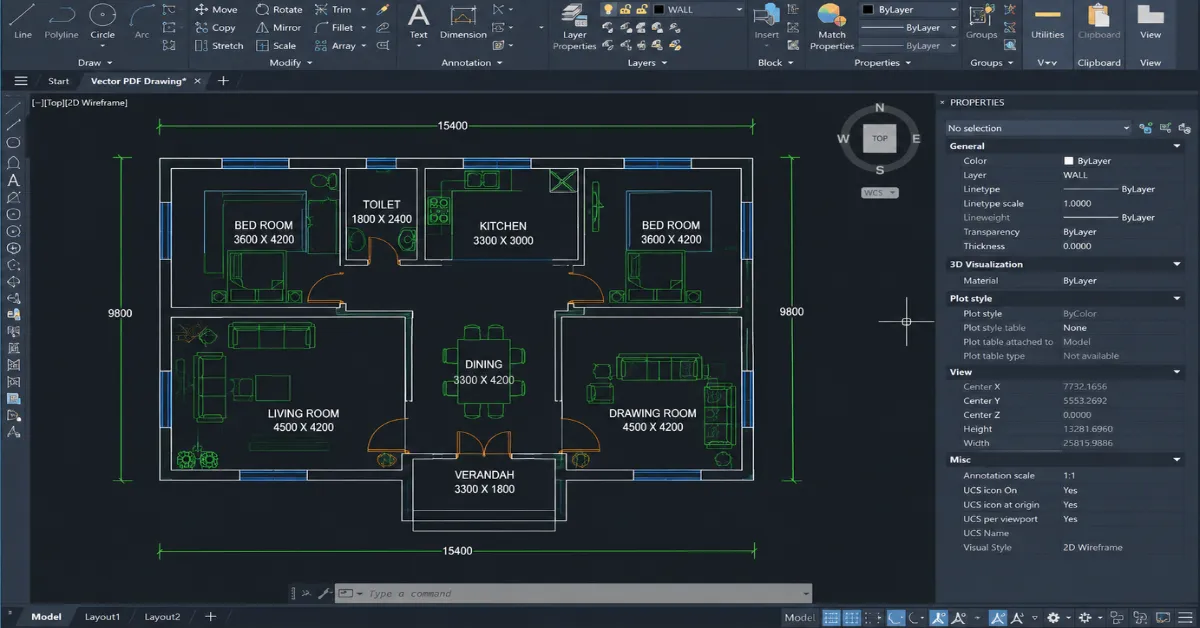Click the eraser pencil icon in Modify
The width and height of the screenshot is (1200, 628).
pyautogui.click(x=382, y=10)
